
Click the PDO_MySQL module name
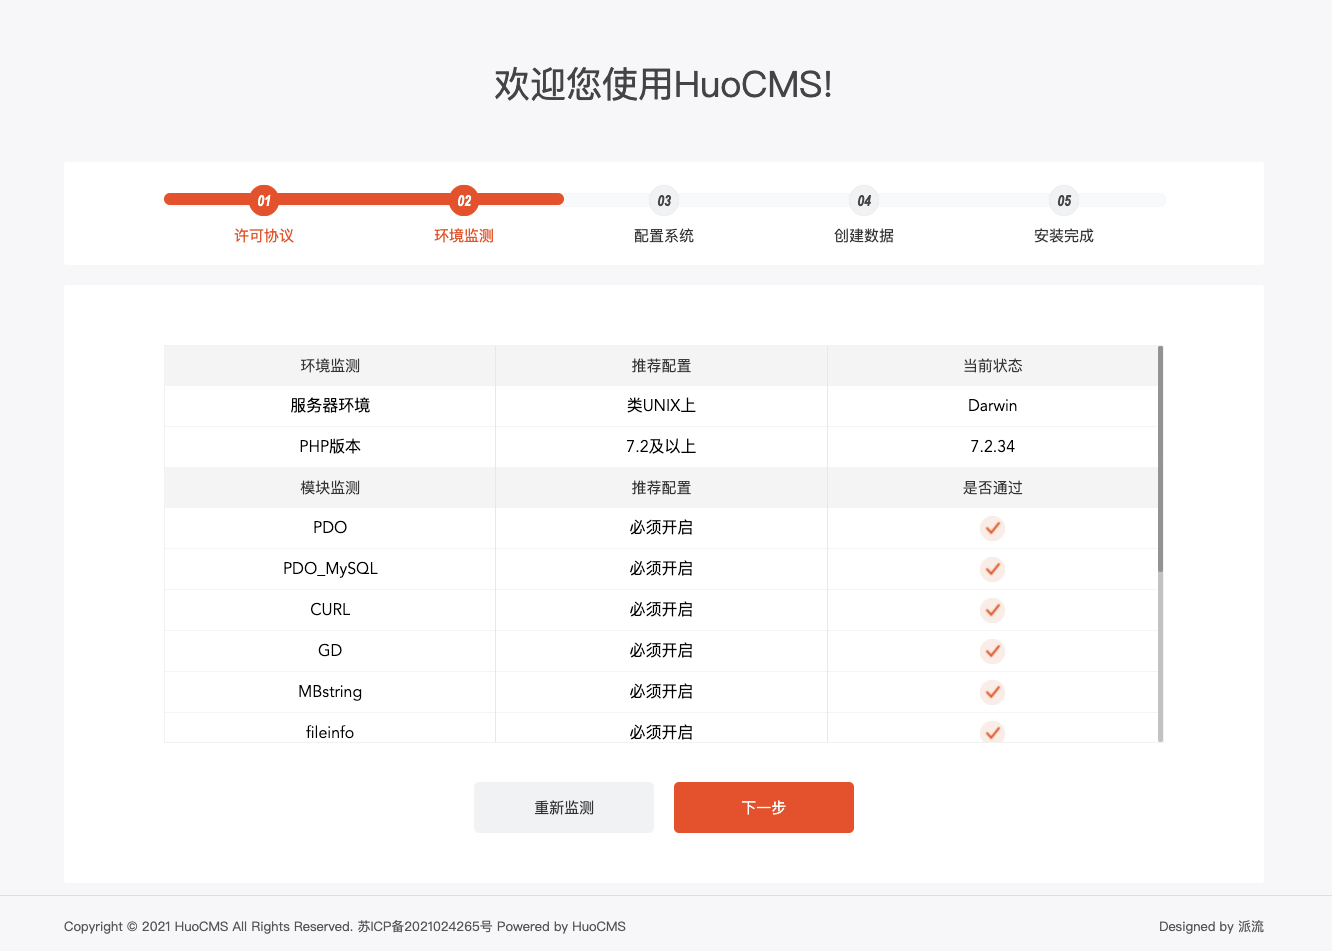click(x=330, y=569)
